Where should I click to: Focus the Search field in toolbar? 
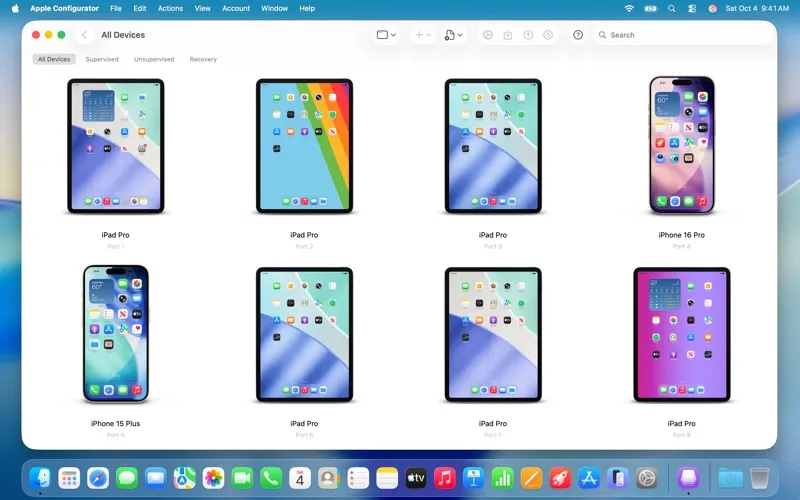click(x=682, y=35)
